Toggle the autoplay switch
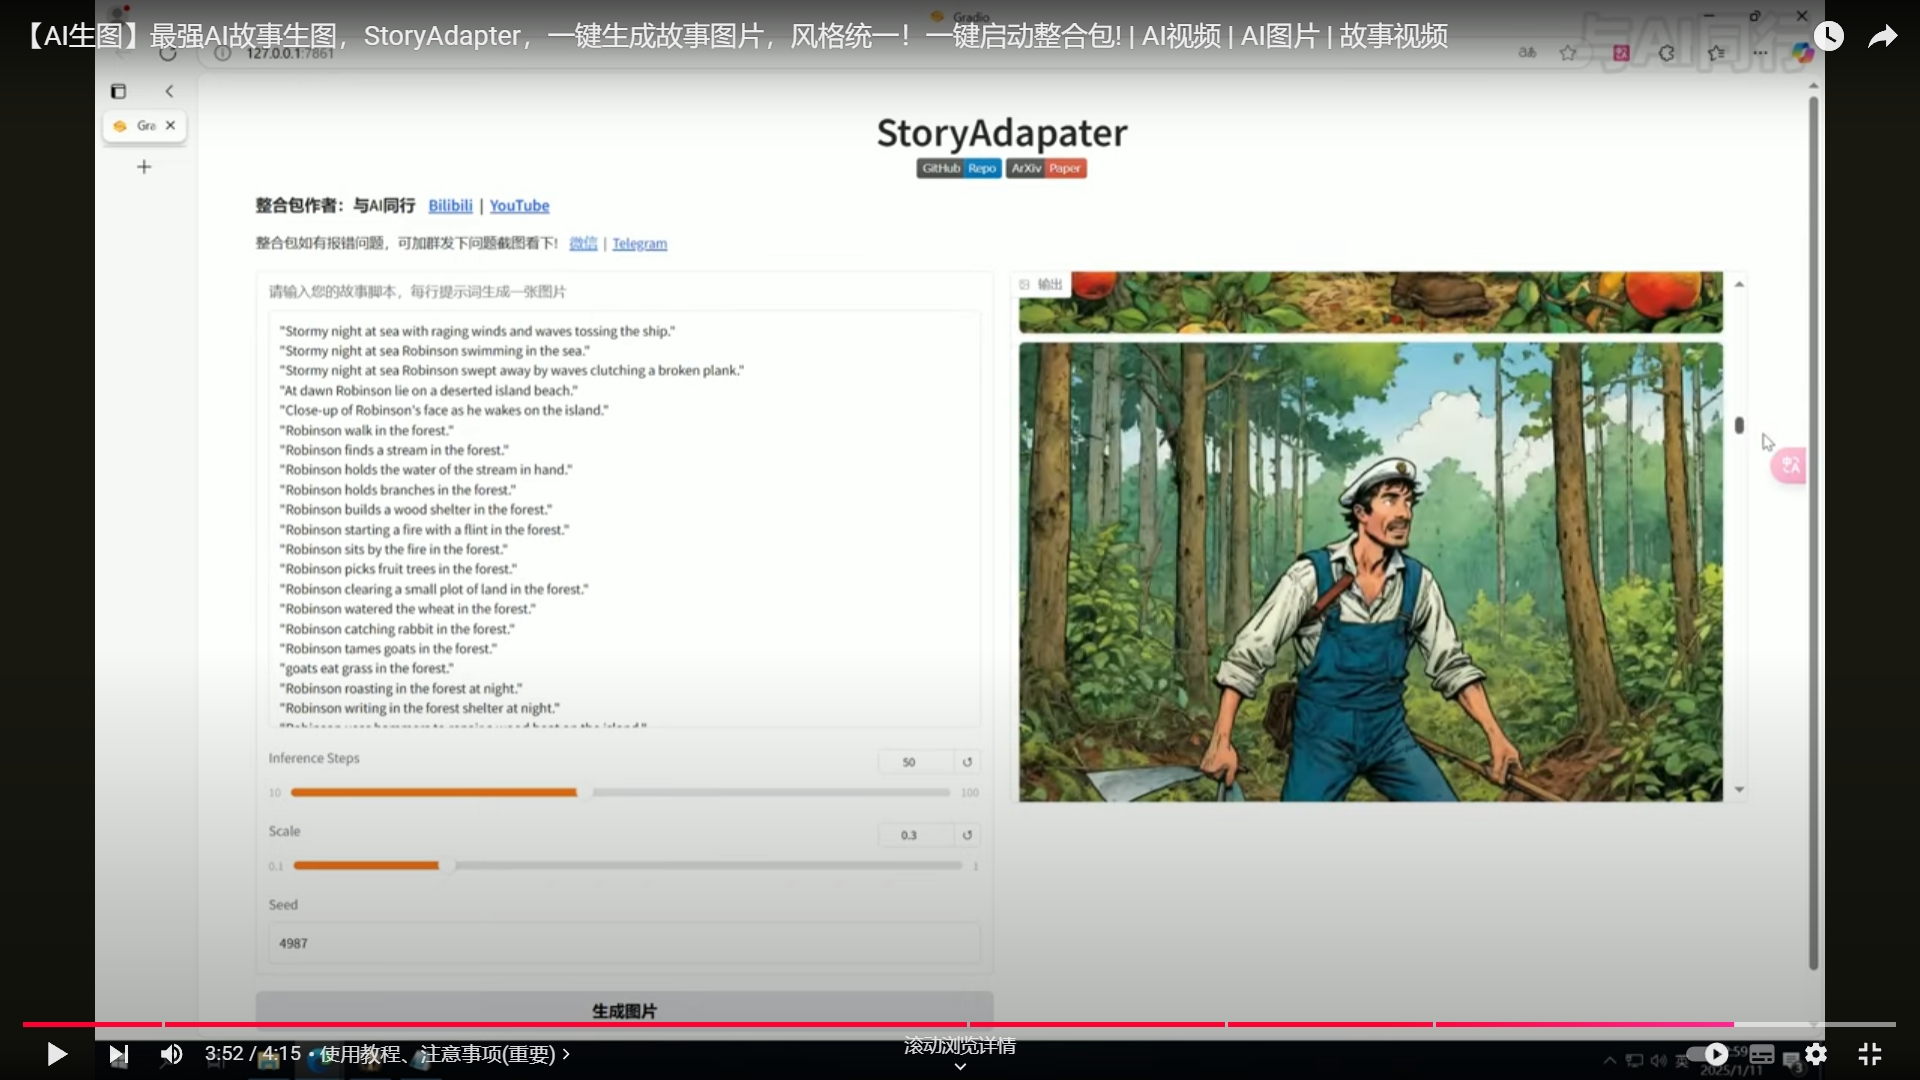1920x1080 pixels. (1707, 1054)
